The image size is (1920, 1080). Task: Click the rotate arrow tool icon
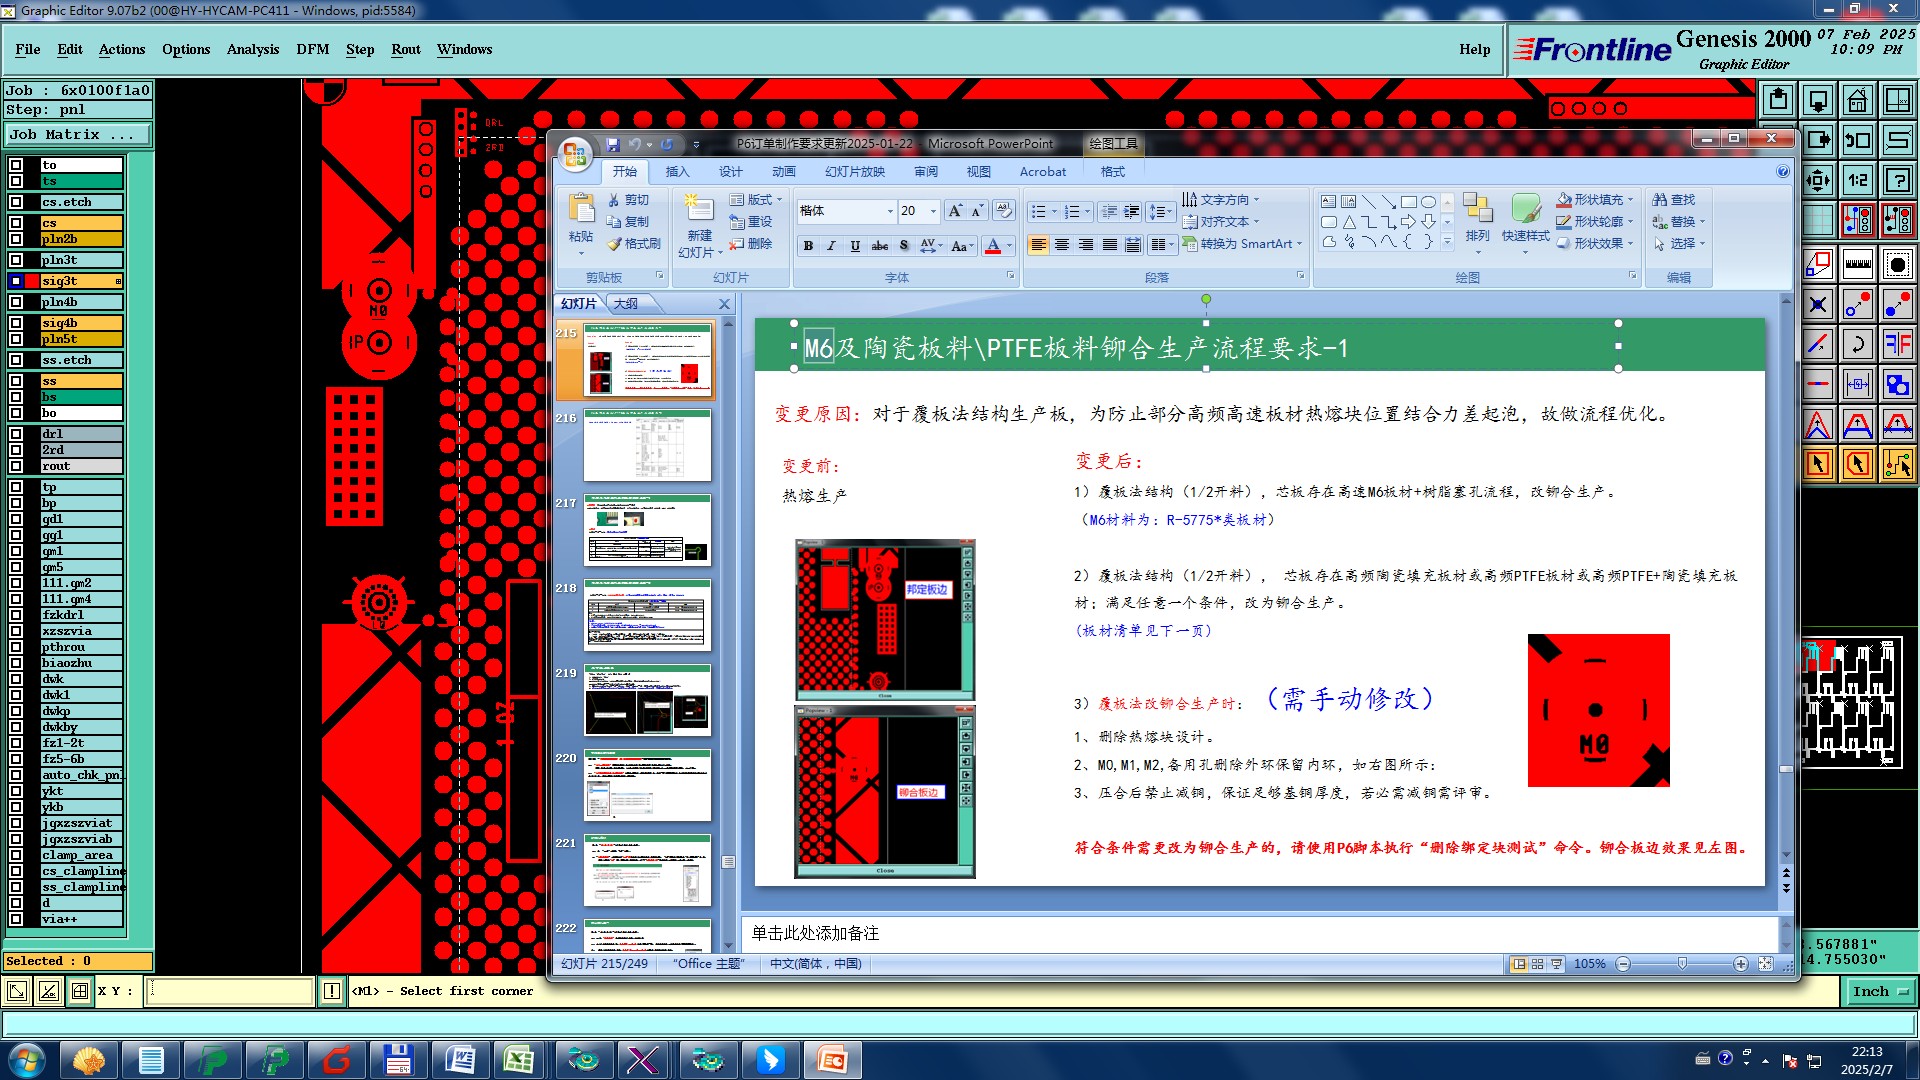[x=1857, y=345]
